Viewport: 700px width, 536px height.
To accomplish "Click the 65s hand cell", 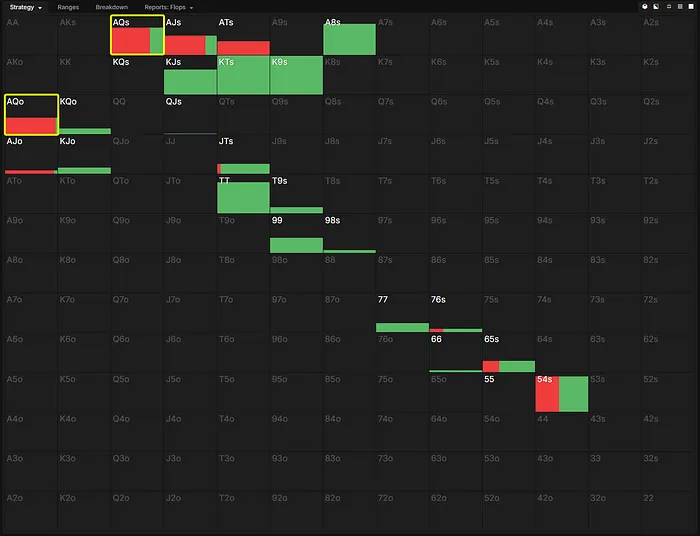I will [x=508, y=353].
